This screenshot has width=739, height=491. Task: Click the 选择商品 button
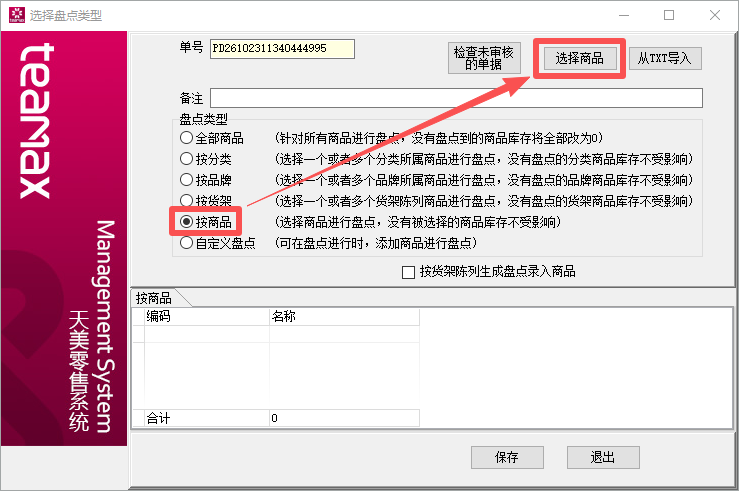point(580,58)
